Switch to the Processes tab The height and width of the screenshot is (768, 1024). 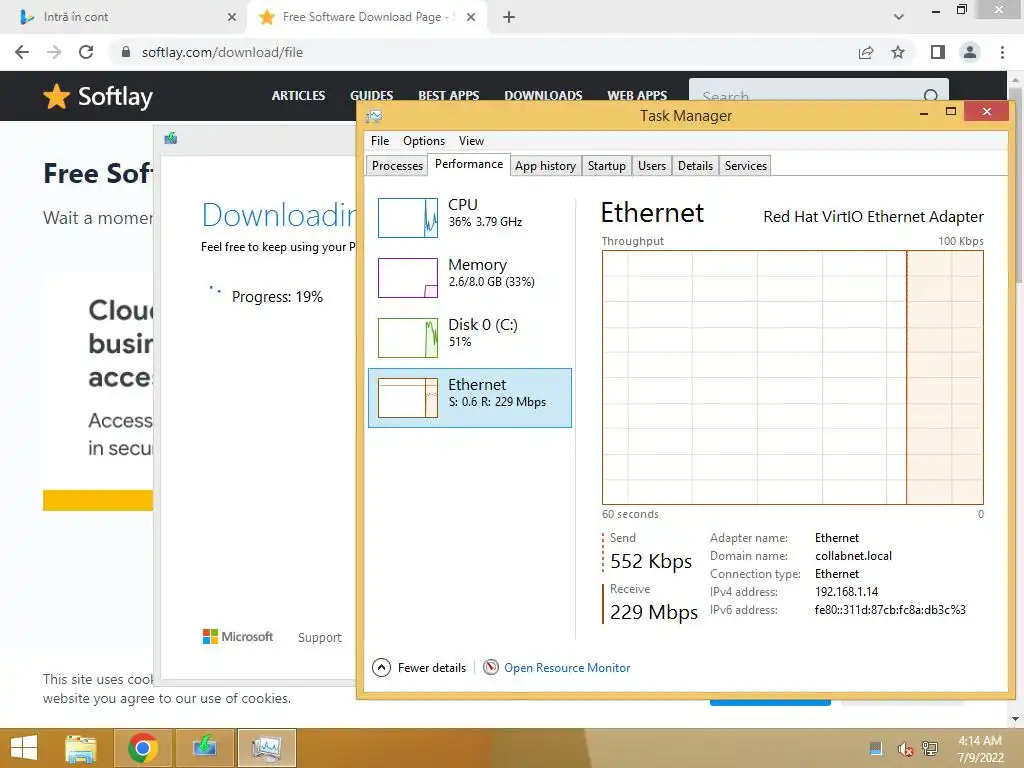tap(397, 166)
